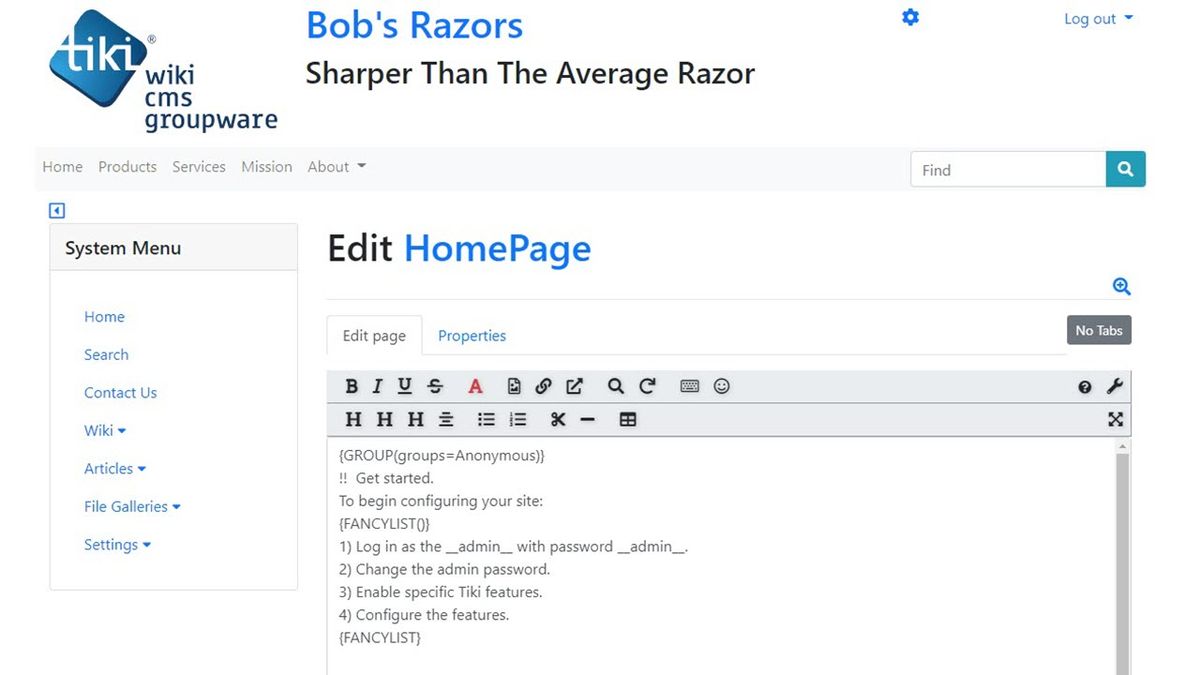Toggle fullscreen editing mode
Image resolution: width=1200 pixels, height=675 pixels.
click(x=1115, y=420)
